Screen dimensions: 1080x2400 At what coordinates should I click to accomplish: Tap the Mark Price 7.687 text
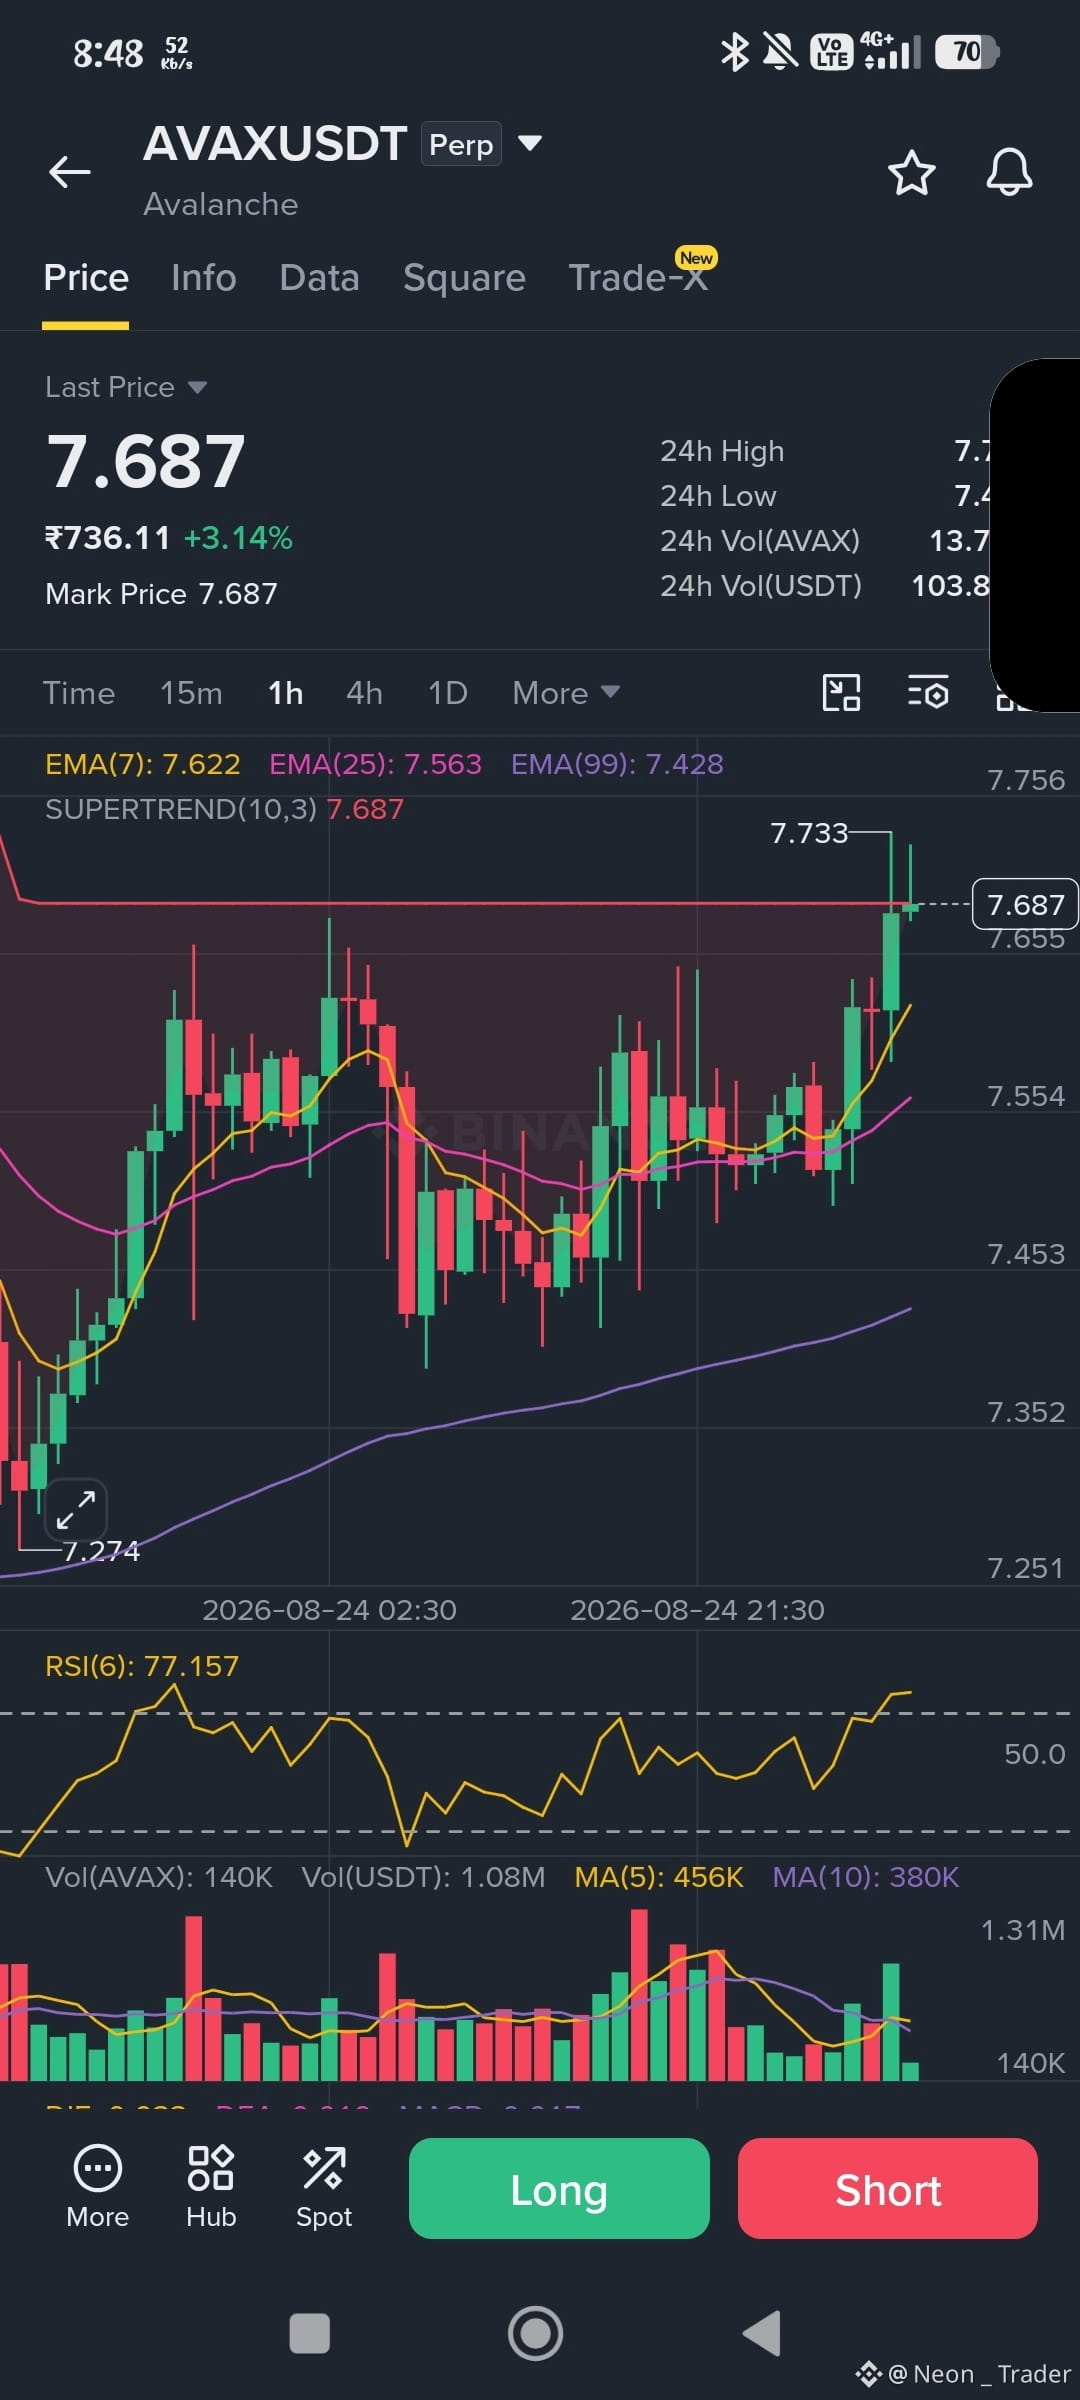pos(161,594)
